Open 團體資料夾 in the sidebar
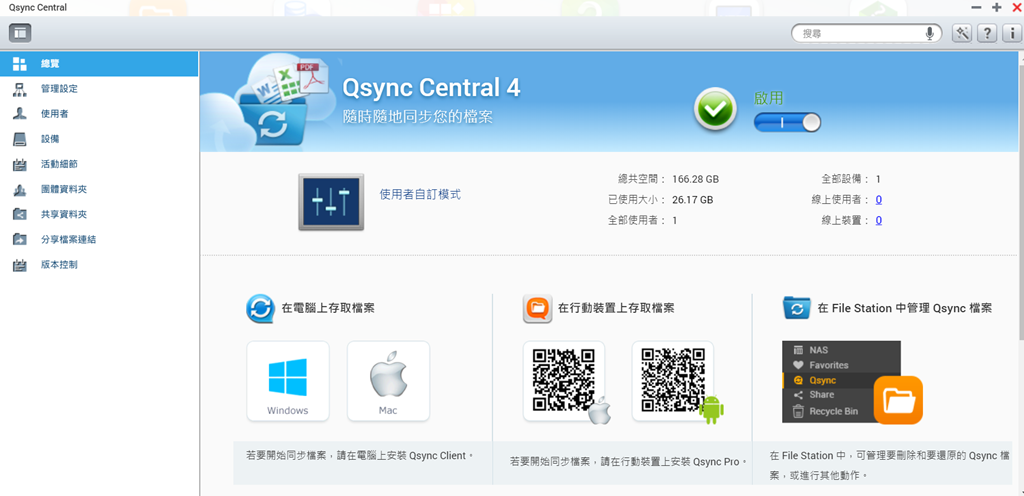 tap(99, 189)
